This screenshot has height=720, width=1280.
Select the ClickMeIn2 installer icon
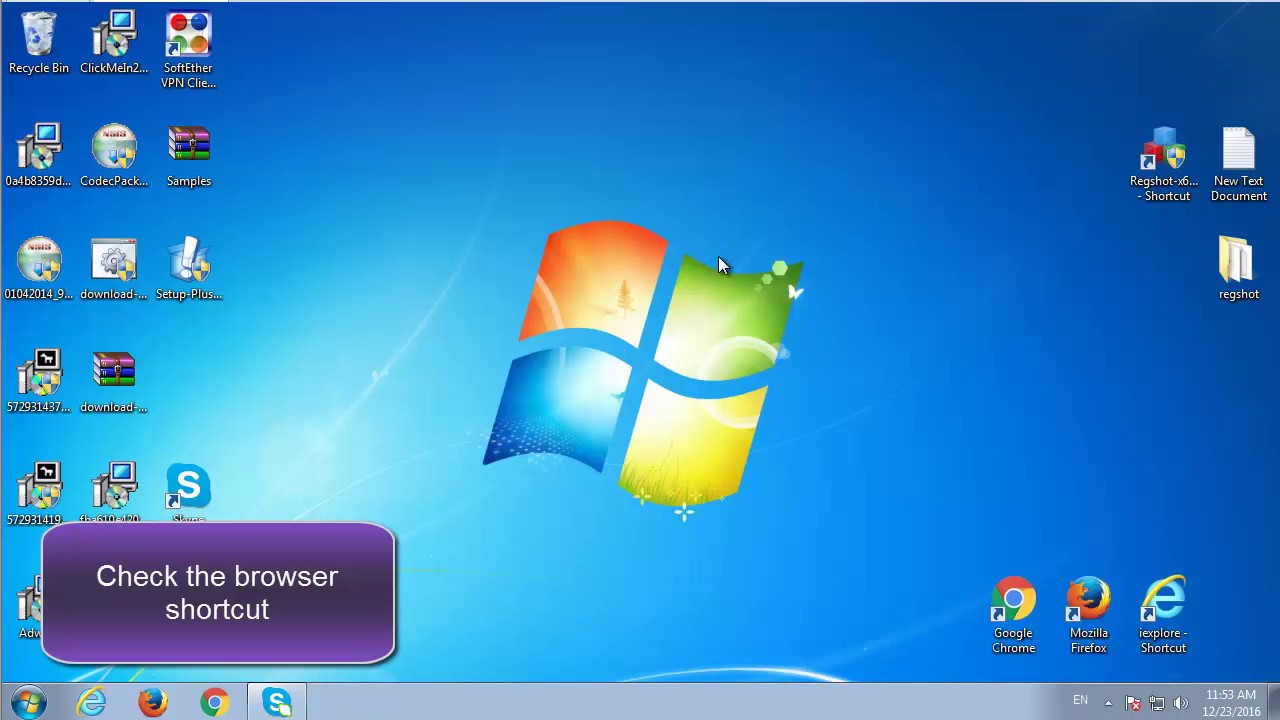(114, 43)
